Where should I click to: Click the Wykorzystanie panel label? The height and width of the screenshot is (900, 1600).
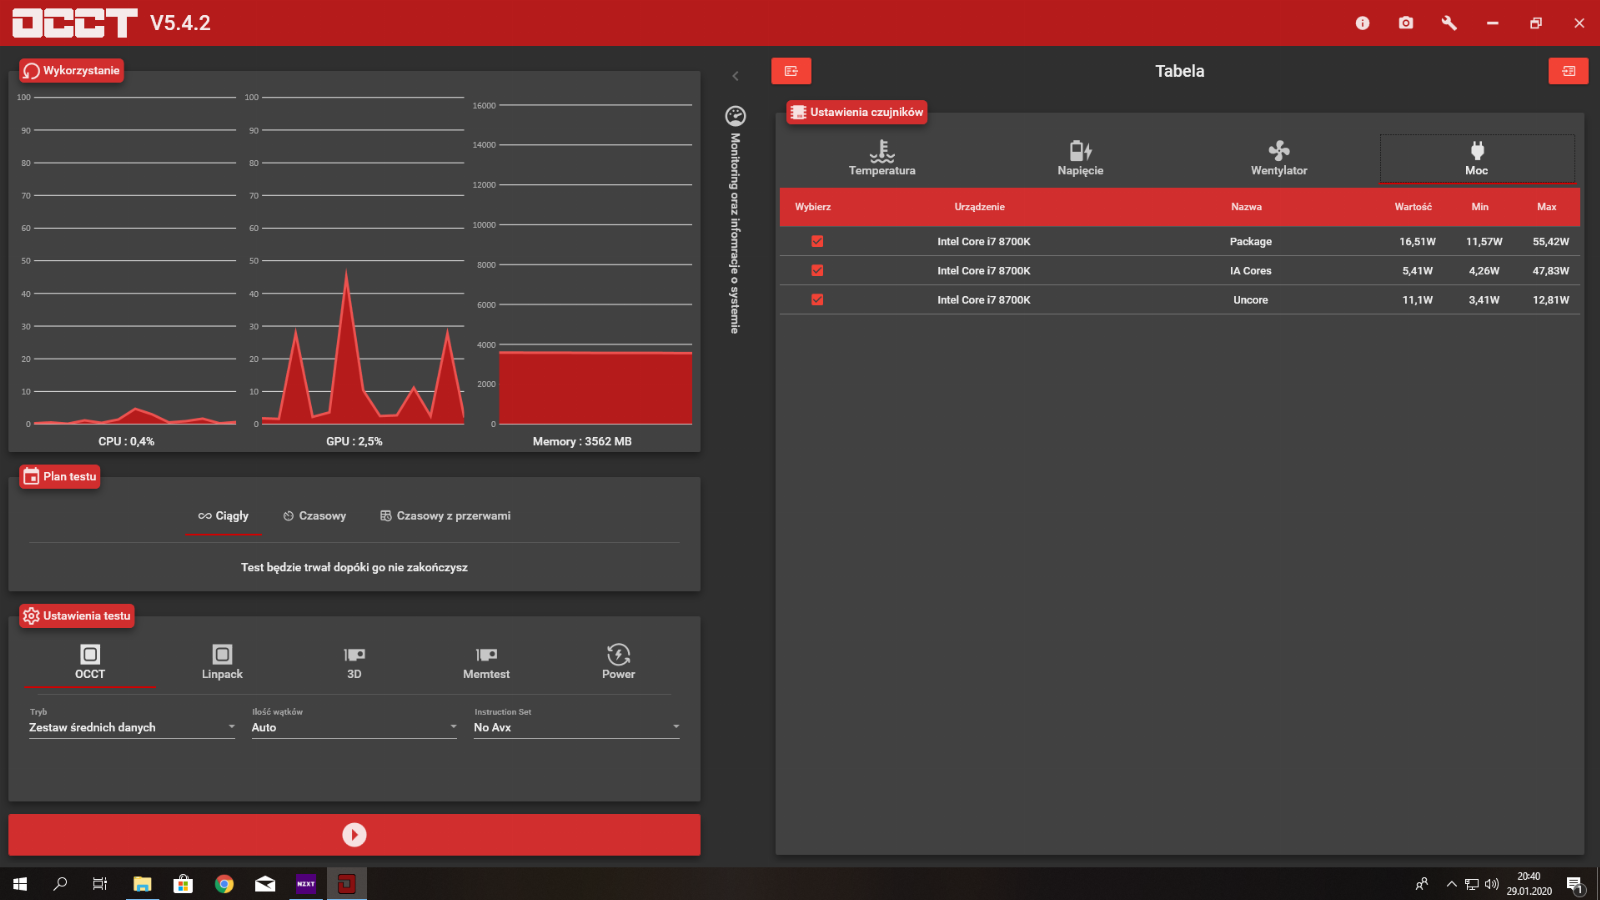tap(71, 70)
